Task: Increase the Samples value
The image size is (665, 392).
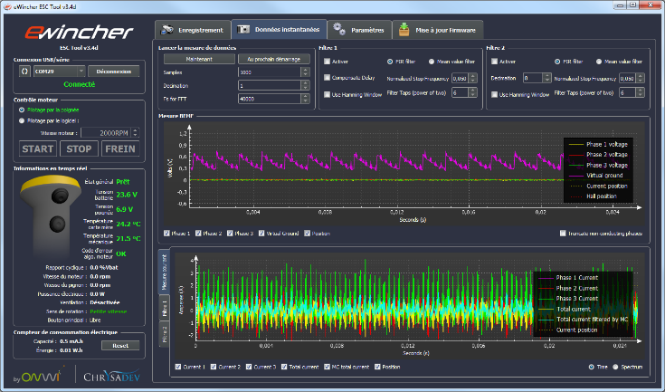Action: click(305, 70)
